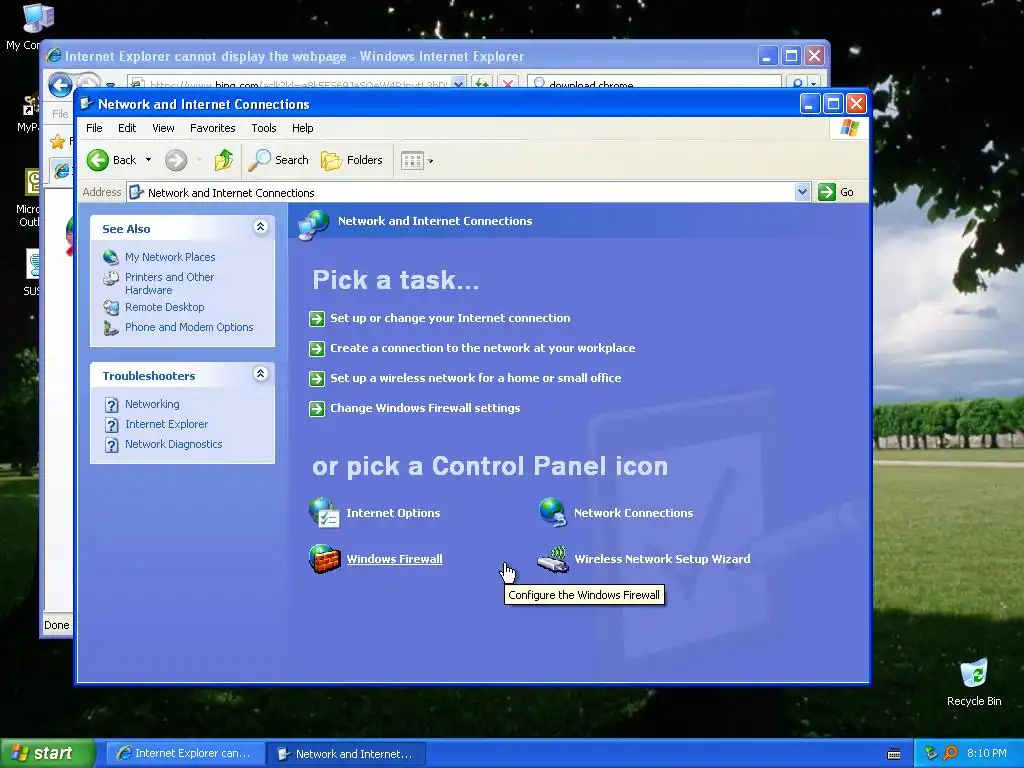Open the File menu in the Network window
The image size is (1024, 768).
coord(94,128)
